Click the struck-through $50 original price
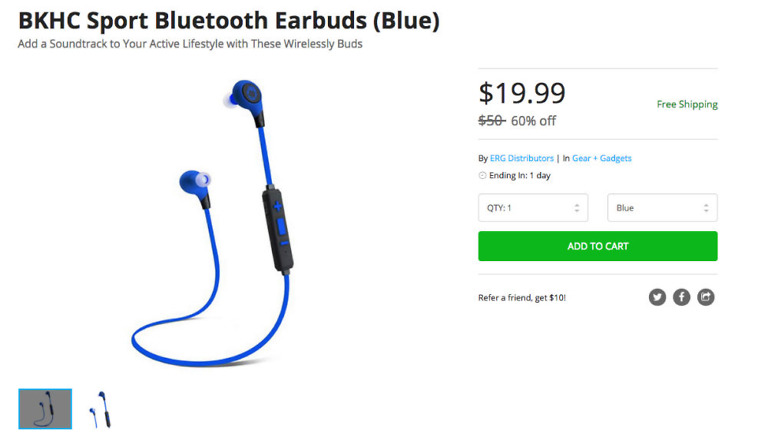The height and width of the screenshot is (437, 768). click(x=491, y=121)
